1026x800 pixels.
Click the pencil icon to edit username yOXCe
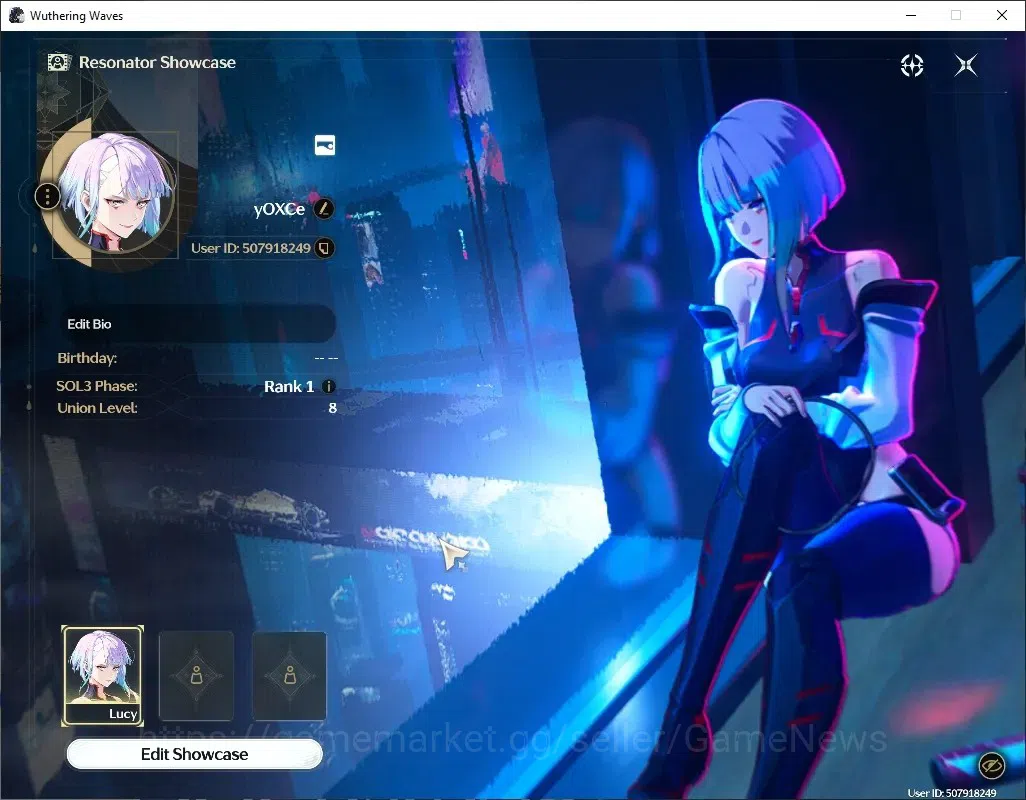click(323, 209)
